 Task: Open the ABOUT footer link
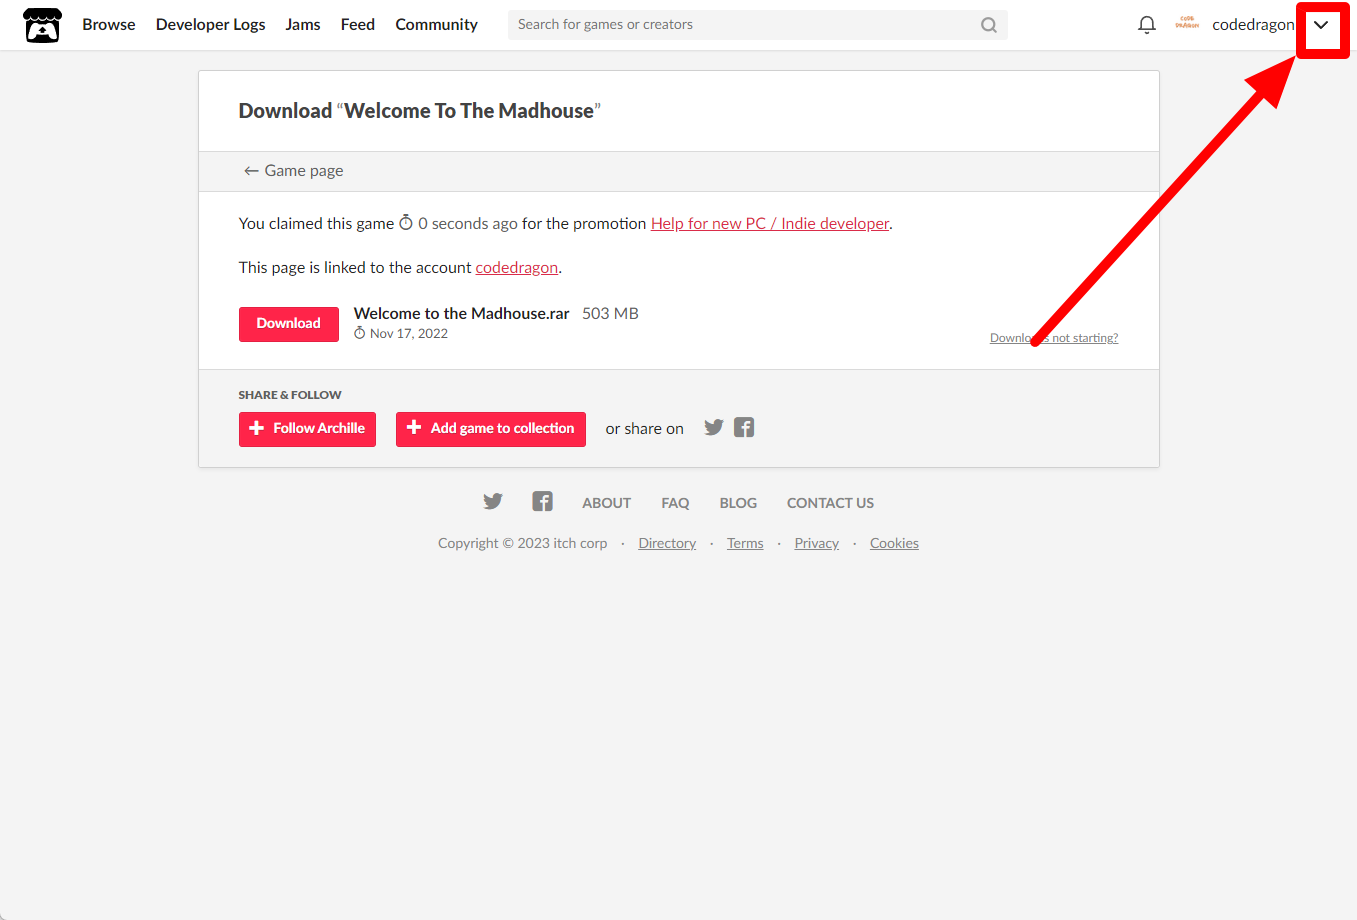click(x=607, y=503)
